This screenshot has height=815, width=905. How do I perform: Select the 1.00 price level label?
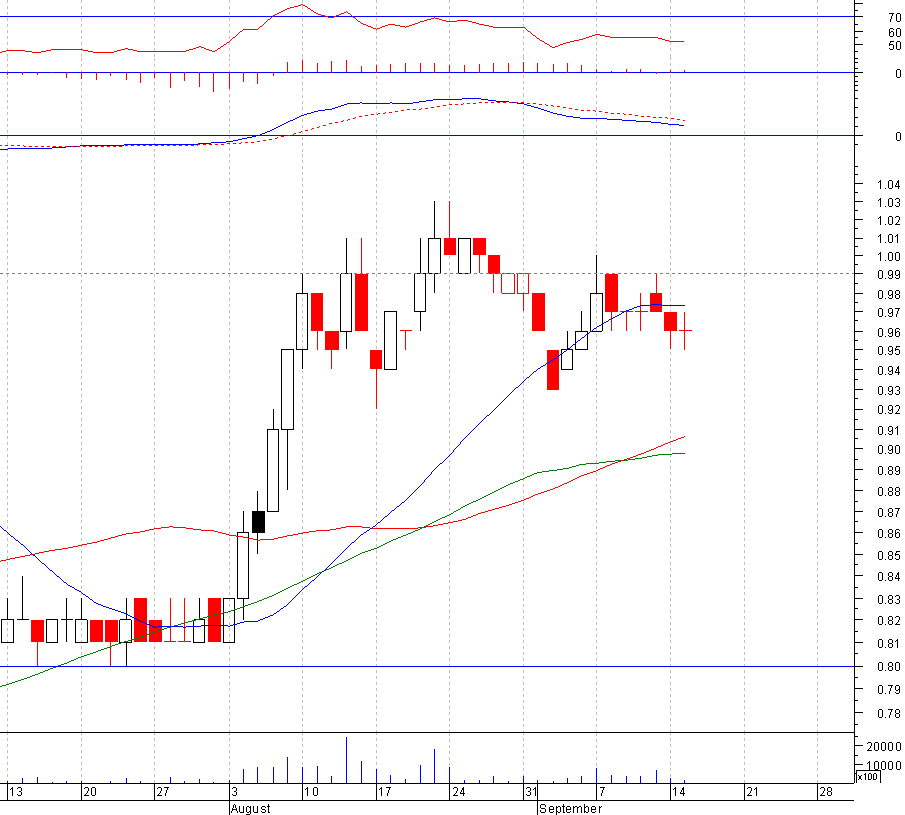(x=888, y=257)
